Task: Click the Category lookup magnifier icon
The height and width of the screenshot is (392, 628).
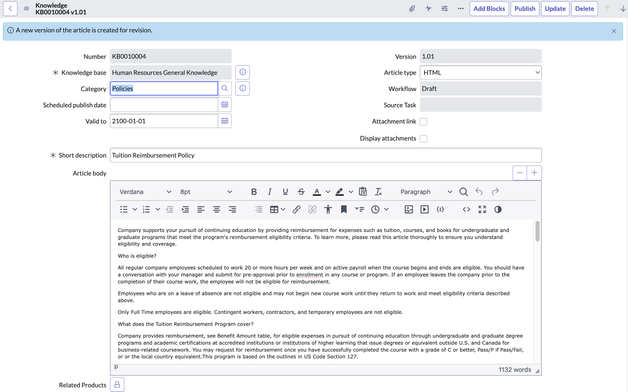Action: click(x=225, y=88)
